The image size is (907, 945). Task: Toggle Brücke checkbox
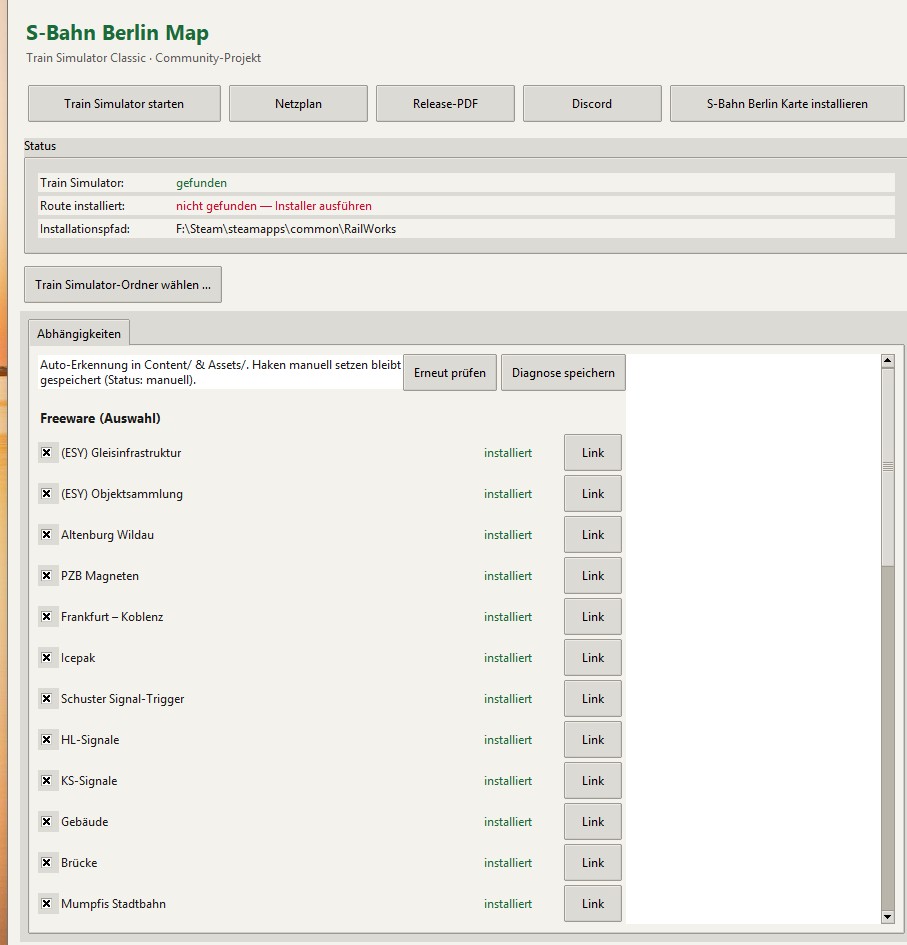click(x=46, y=862)
